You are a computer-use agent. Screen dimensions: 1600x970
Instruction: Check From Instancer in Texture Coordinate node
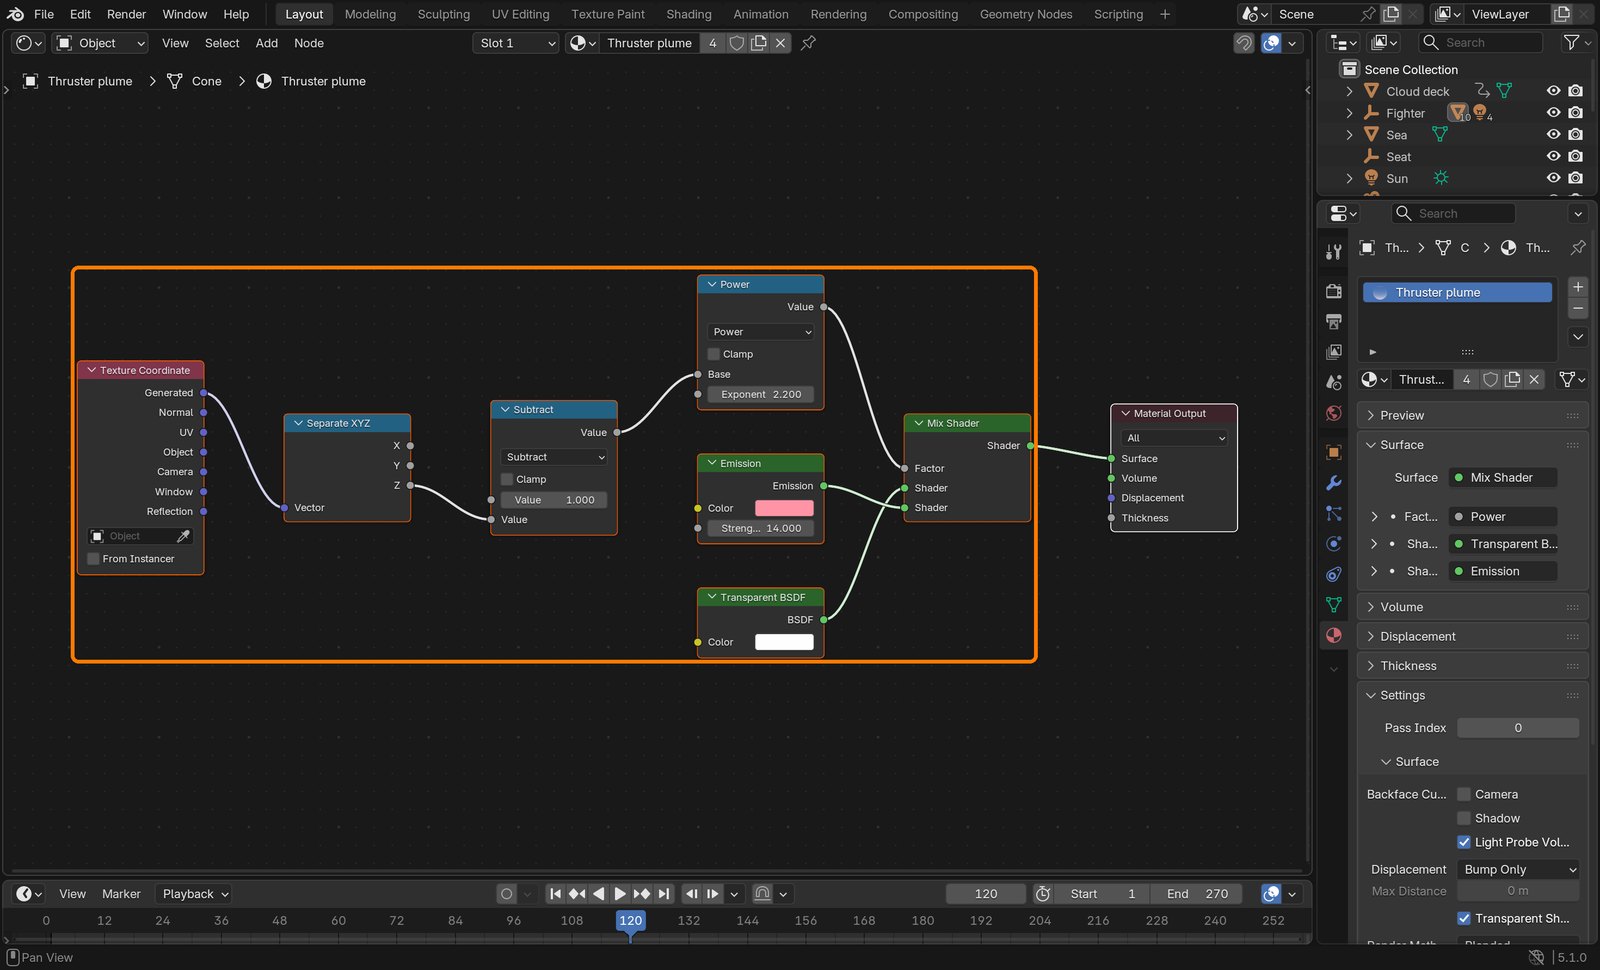94,559
